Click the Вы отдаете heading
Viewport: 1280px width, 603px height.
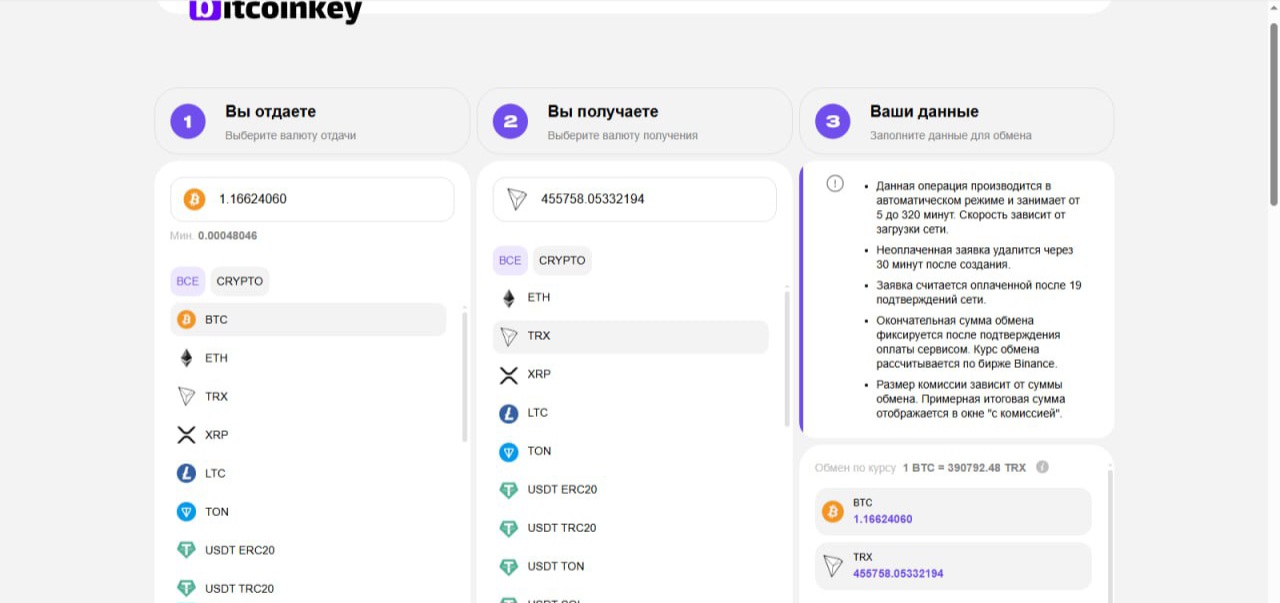[x=270, y=112]
